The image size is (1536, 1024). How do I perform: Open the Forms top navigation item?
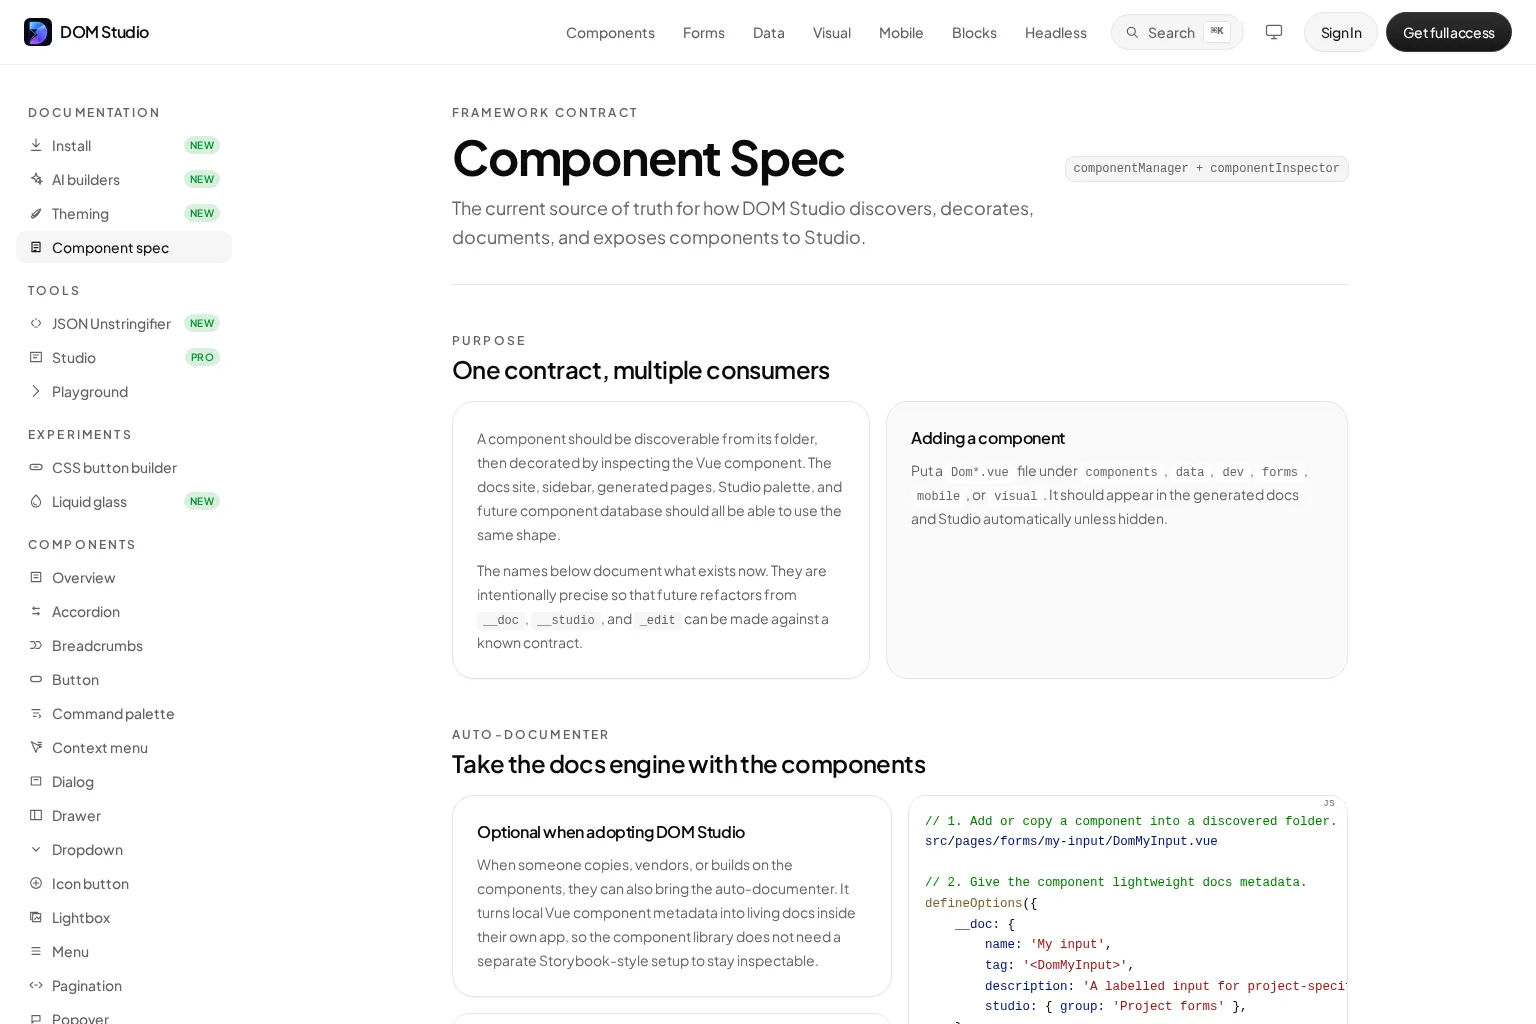click(704, 33)
